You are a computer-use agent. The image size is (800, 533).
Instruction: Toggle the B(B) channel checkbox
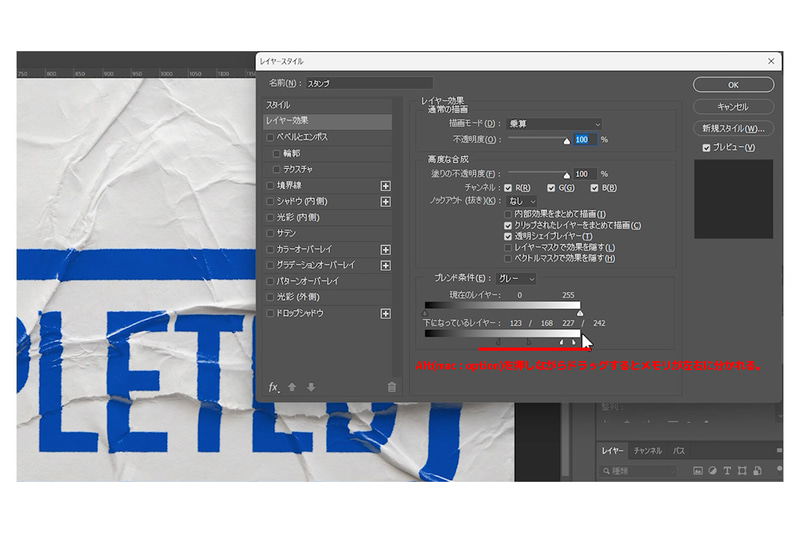594,188
